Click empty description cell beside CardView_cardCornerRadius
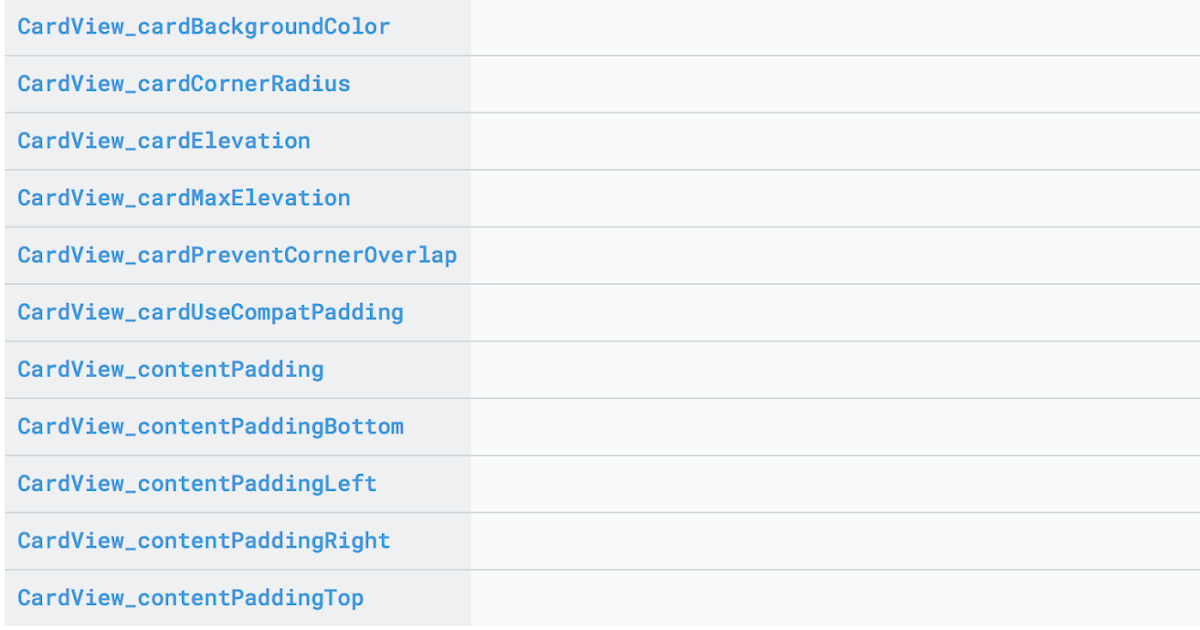 point(835,84)
